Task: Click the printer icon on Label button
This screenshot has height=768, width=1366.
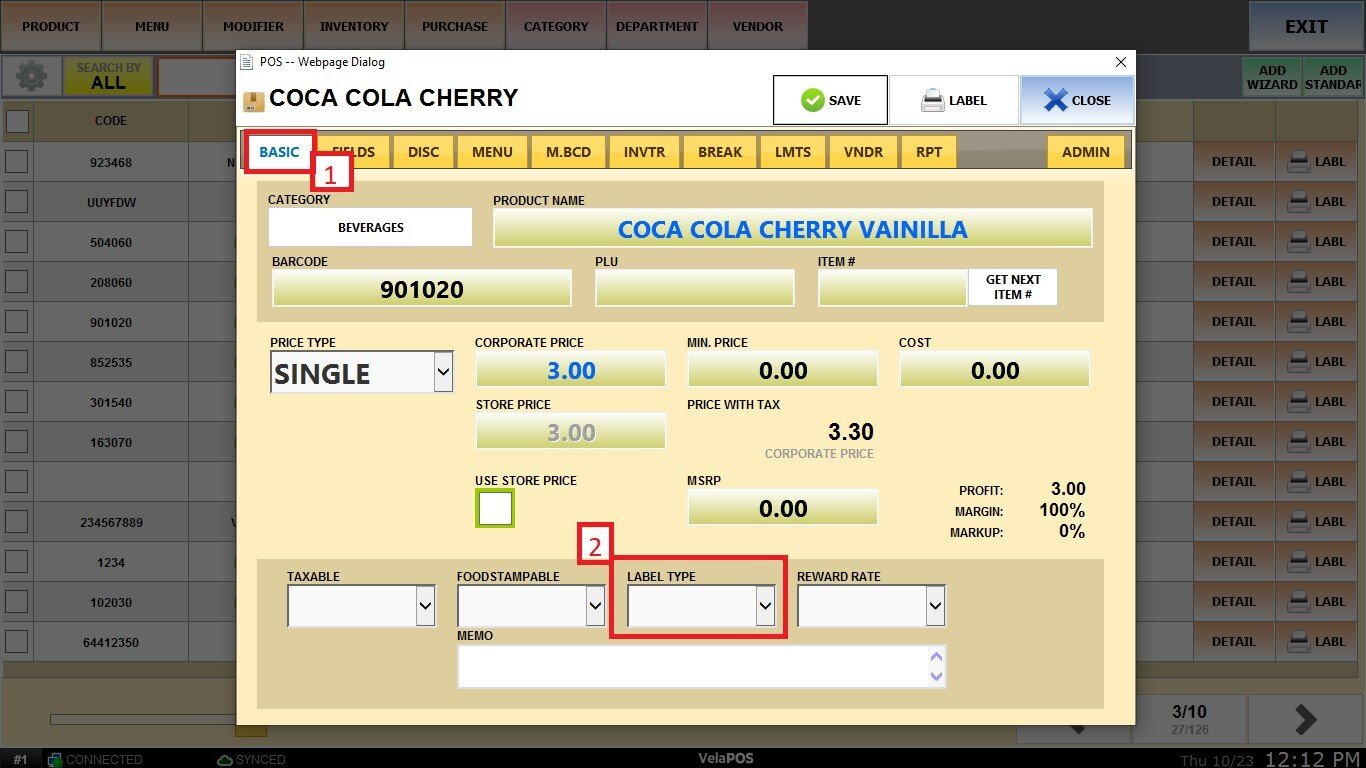Action: [x=932, y=100]
